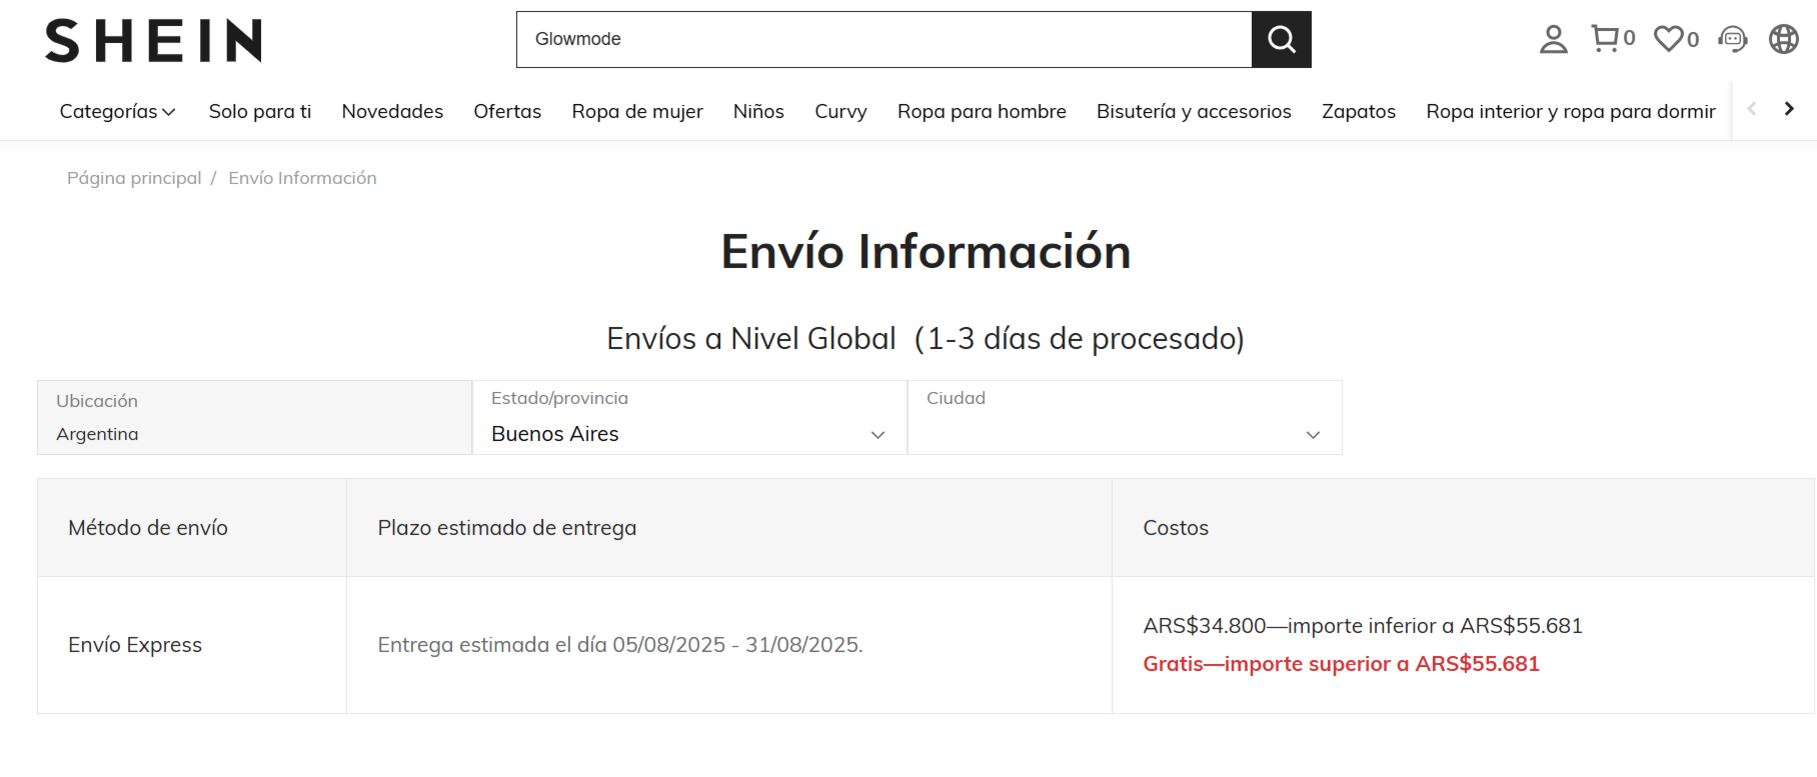Viewport: 1817px width, 777px height.
Task: Open the globe language selector
Action: click(x=1783, y=39)
